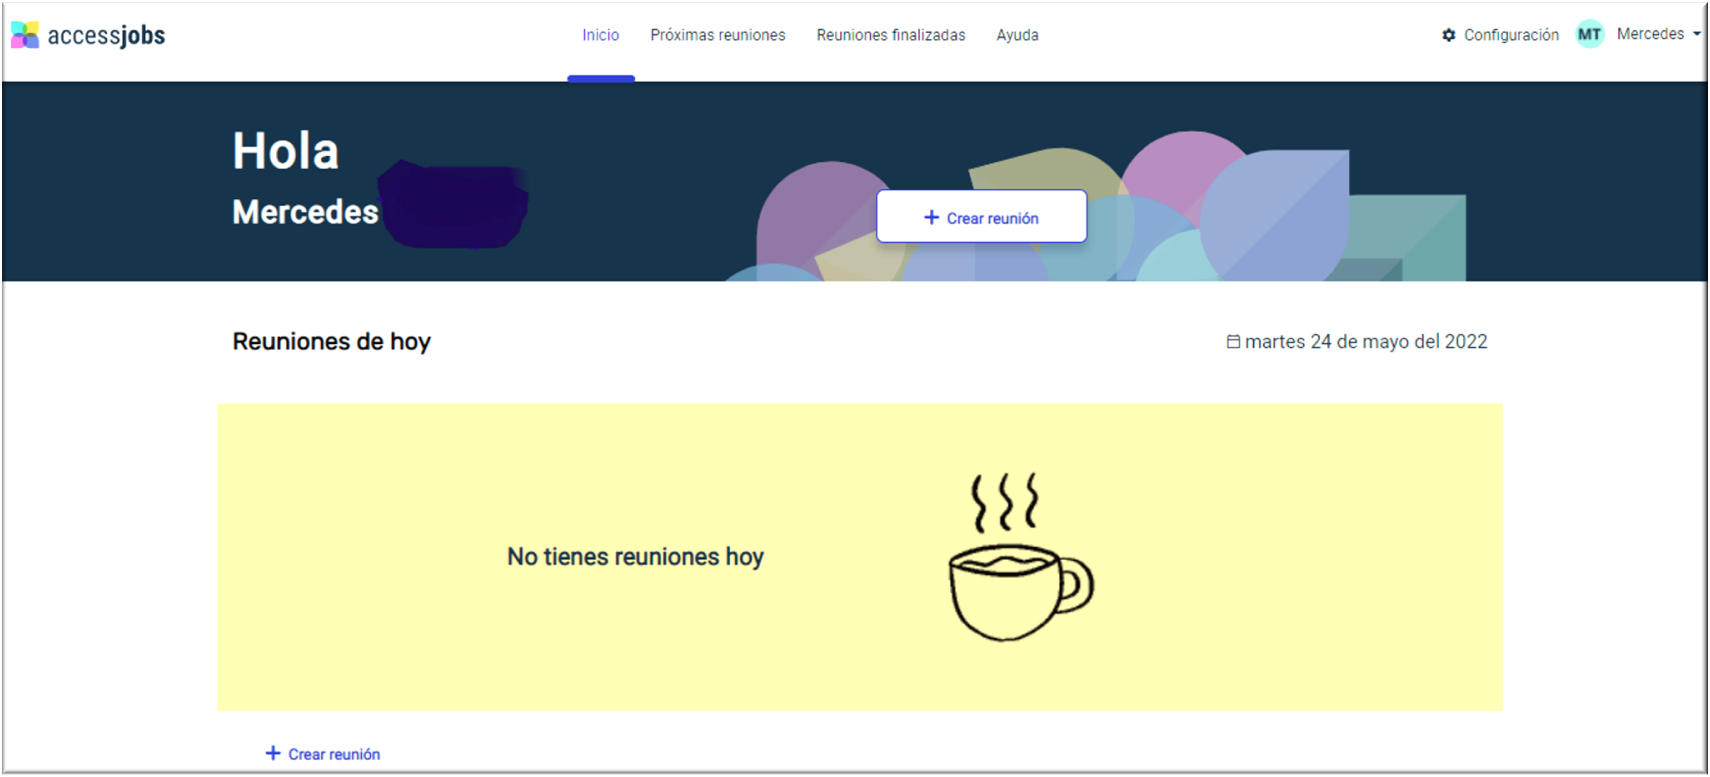Open the Inicio tab

pyautogui.click(x=601, y=35)
